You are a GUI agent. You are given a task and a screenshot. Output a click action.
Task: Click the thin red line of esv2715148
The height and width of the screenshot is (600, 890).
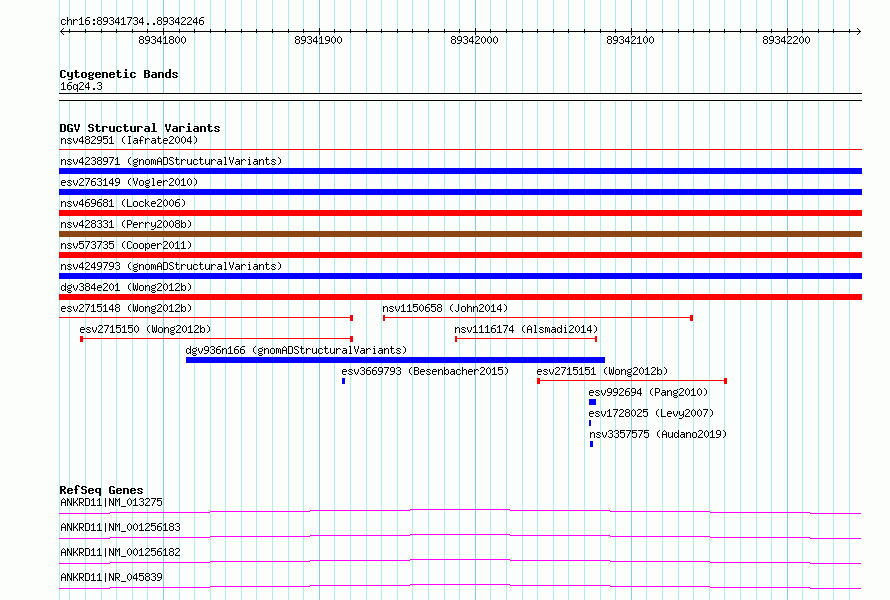pyautogui.click(x=206, y=318)
